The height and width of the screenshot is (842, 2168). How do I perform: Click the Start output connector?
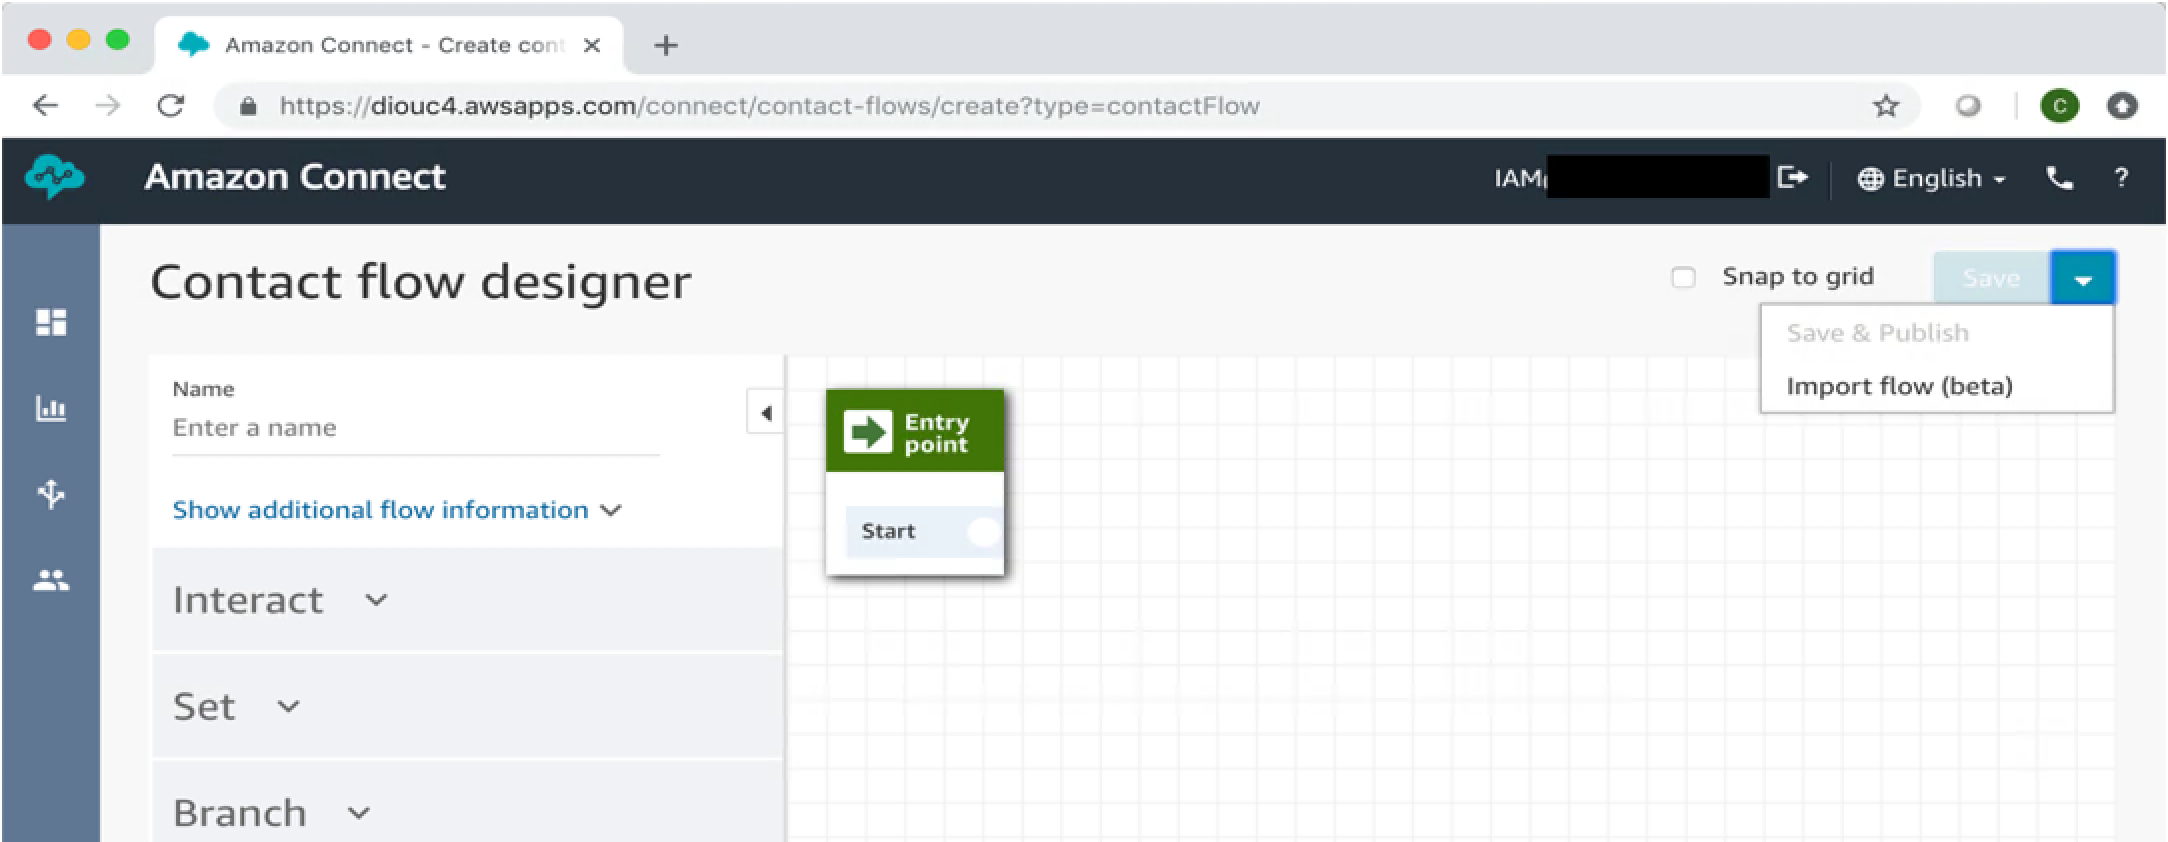point(984,531)
